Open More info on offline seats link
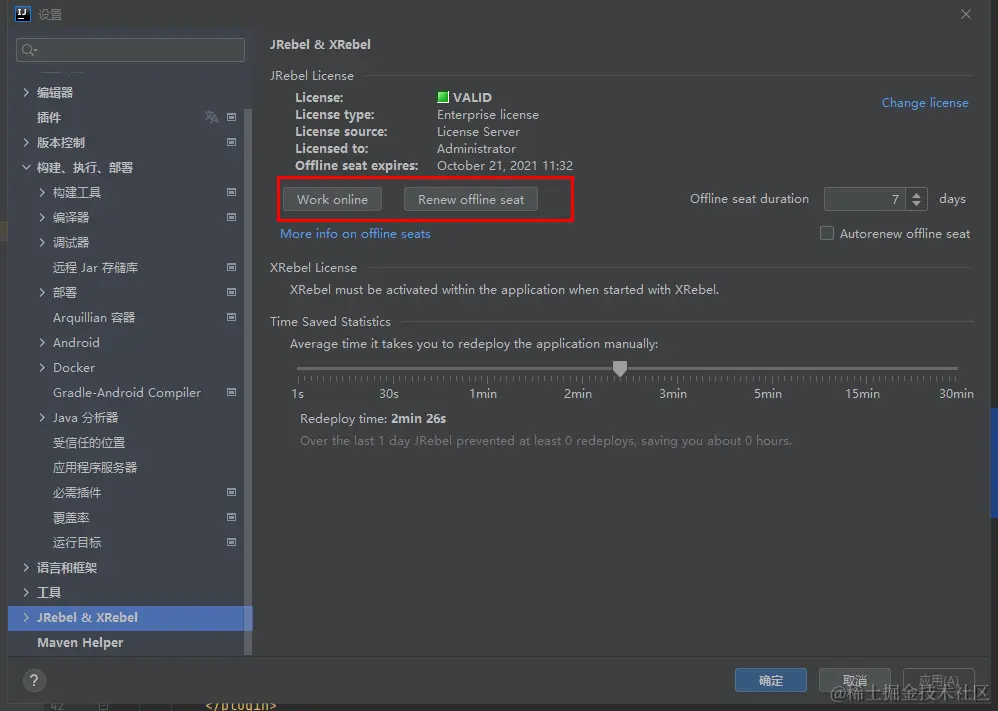Viewport: 998px width, 711px height. (x=355, y=234)
